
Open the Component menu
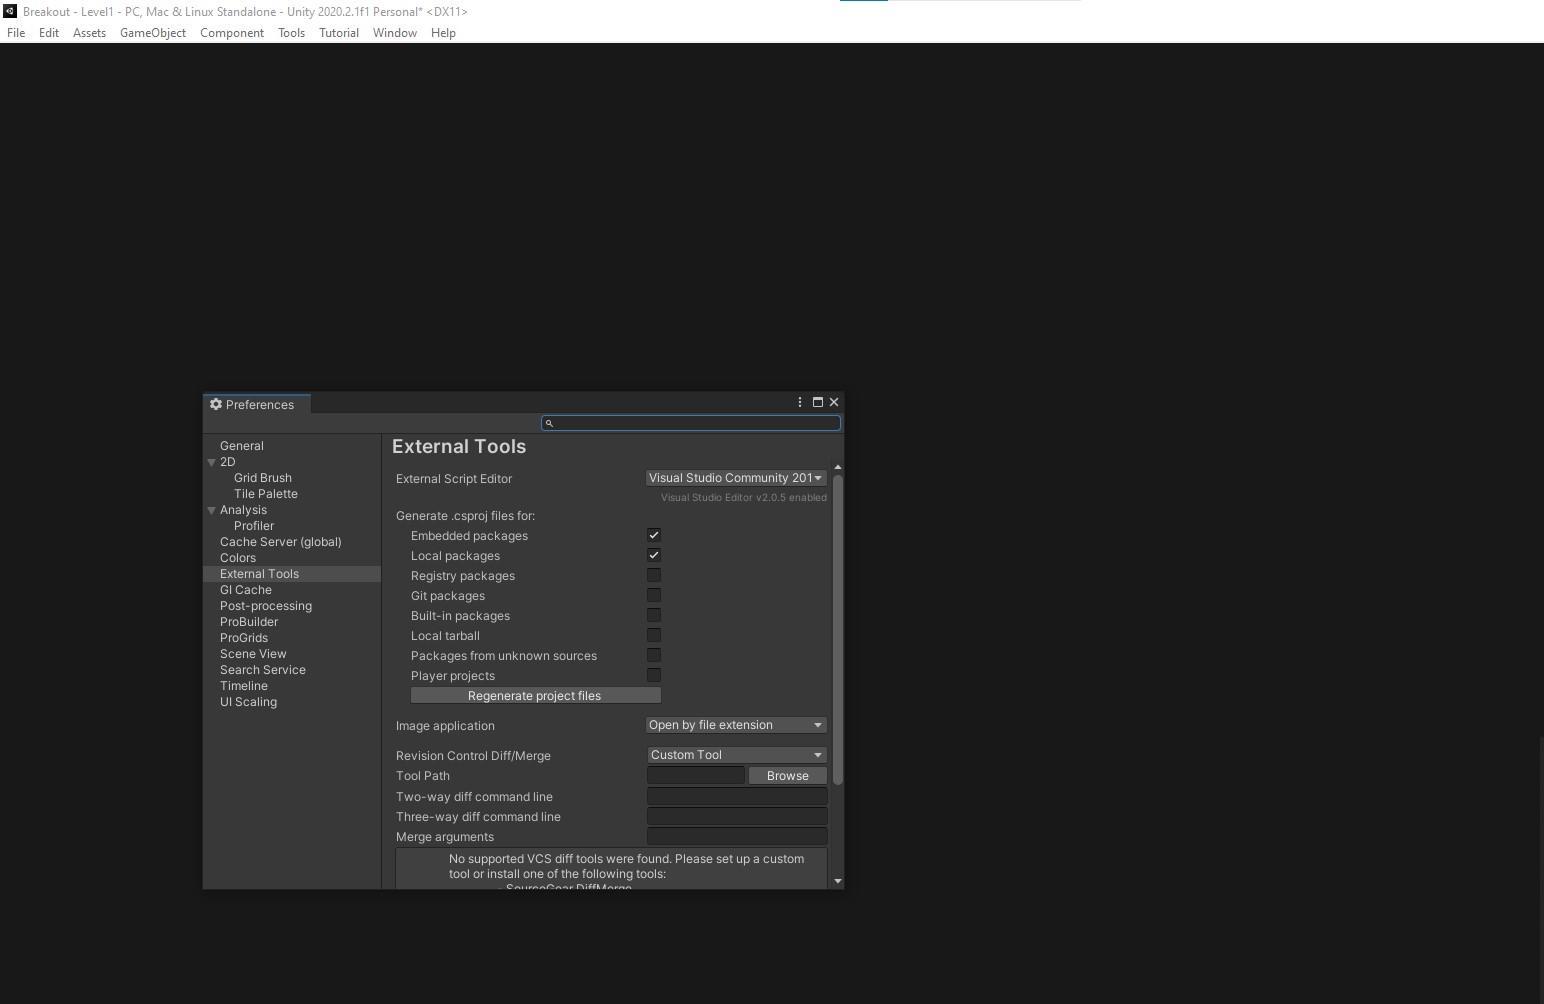(232, 33)
